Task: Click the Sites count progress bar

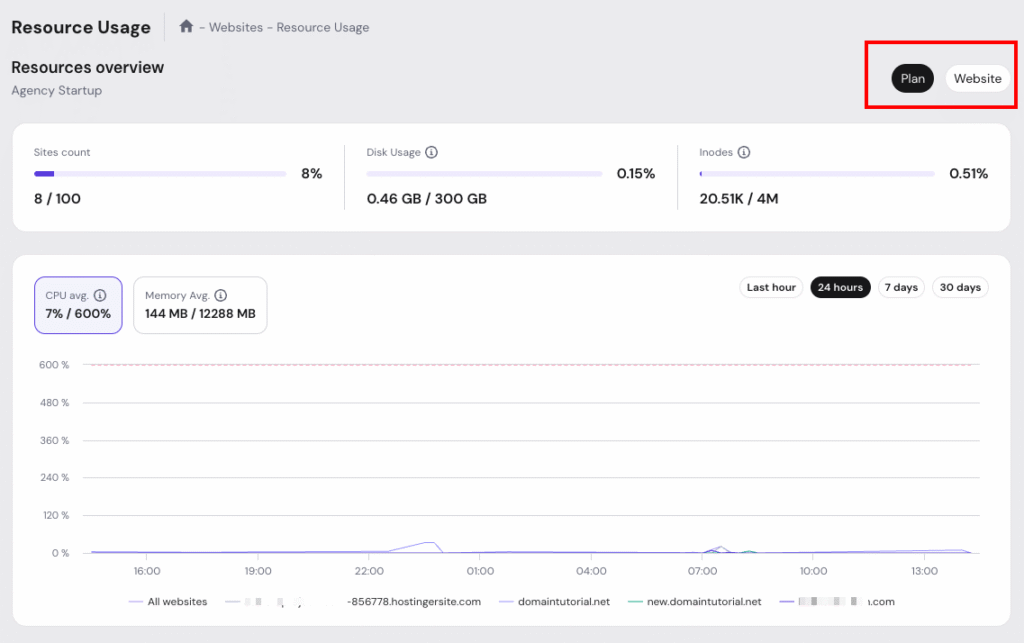Action: point(160,174)
